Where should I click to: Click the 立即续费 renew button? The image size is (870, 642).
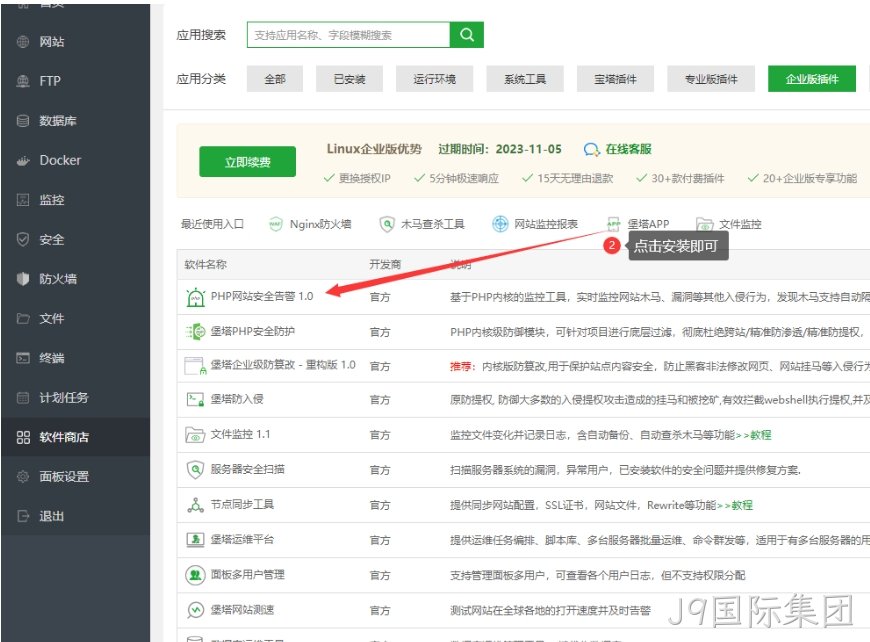pos(247,162)
